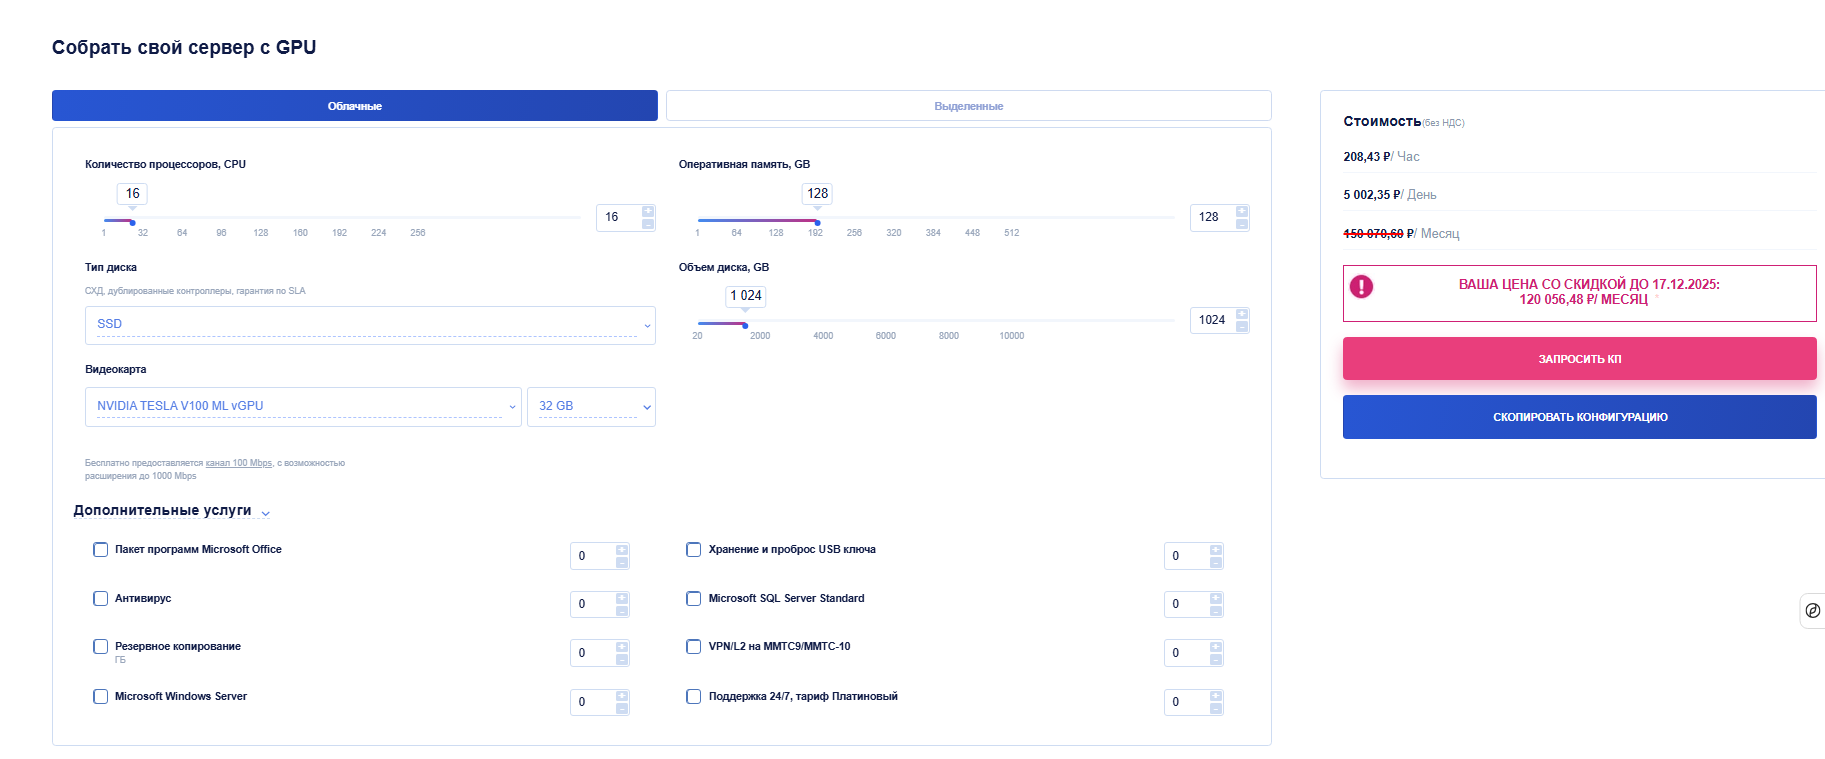Screen dimensions: 1825x759
Task: Follow the канал 100 Mbps link
Action: point(238,463)
